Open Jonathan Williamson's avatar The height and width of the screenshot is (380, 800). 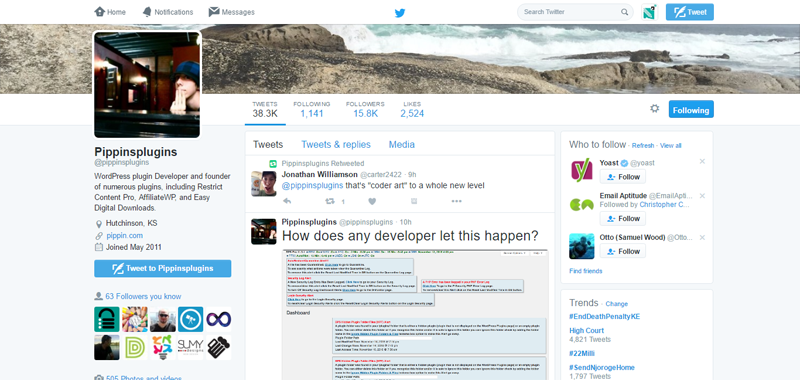(x=264, y=184)
